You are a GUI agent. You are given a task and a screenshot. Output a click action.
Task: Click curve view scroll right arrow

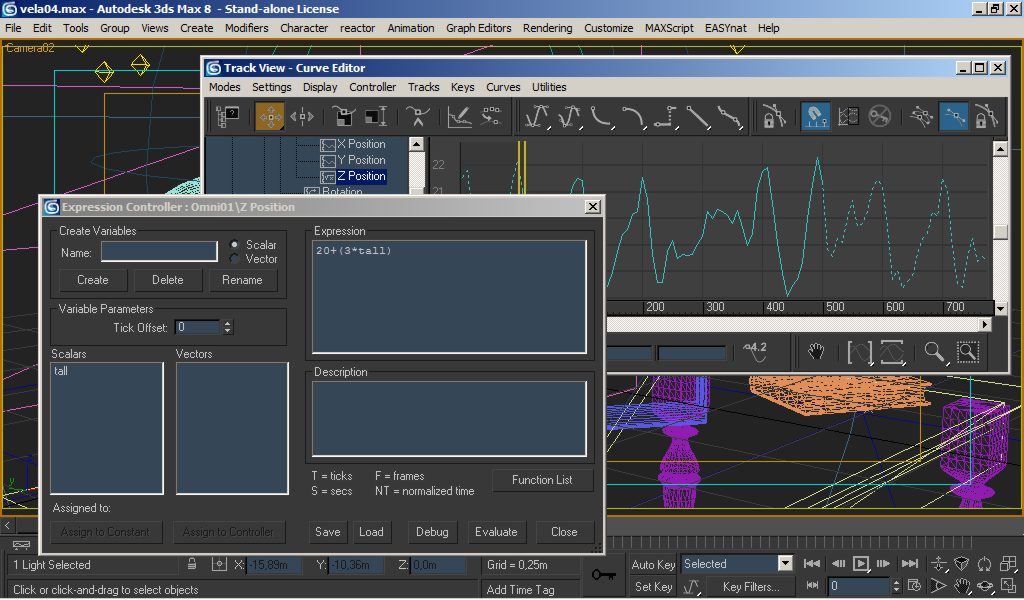click(x=985, y=324)
